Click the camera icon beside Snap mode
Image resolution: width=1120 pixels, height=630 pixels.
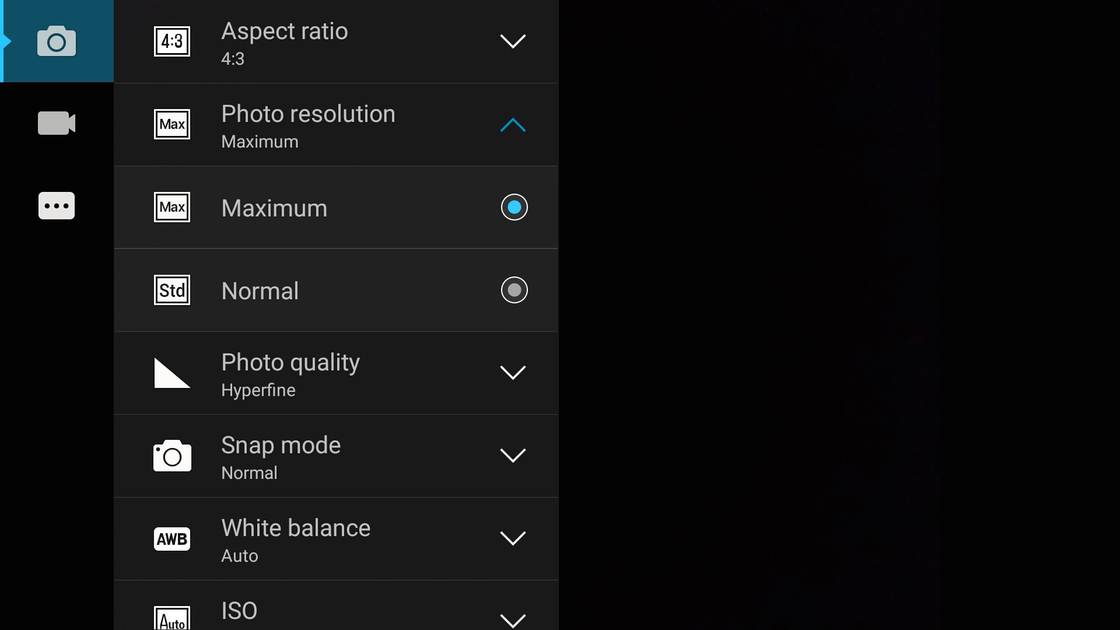click(x=172, y=456)
